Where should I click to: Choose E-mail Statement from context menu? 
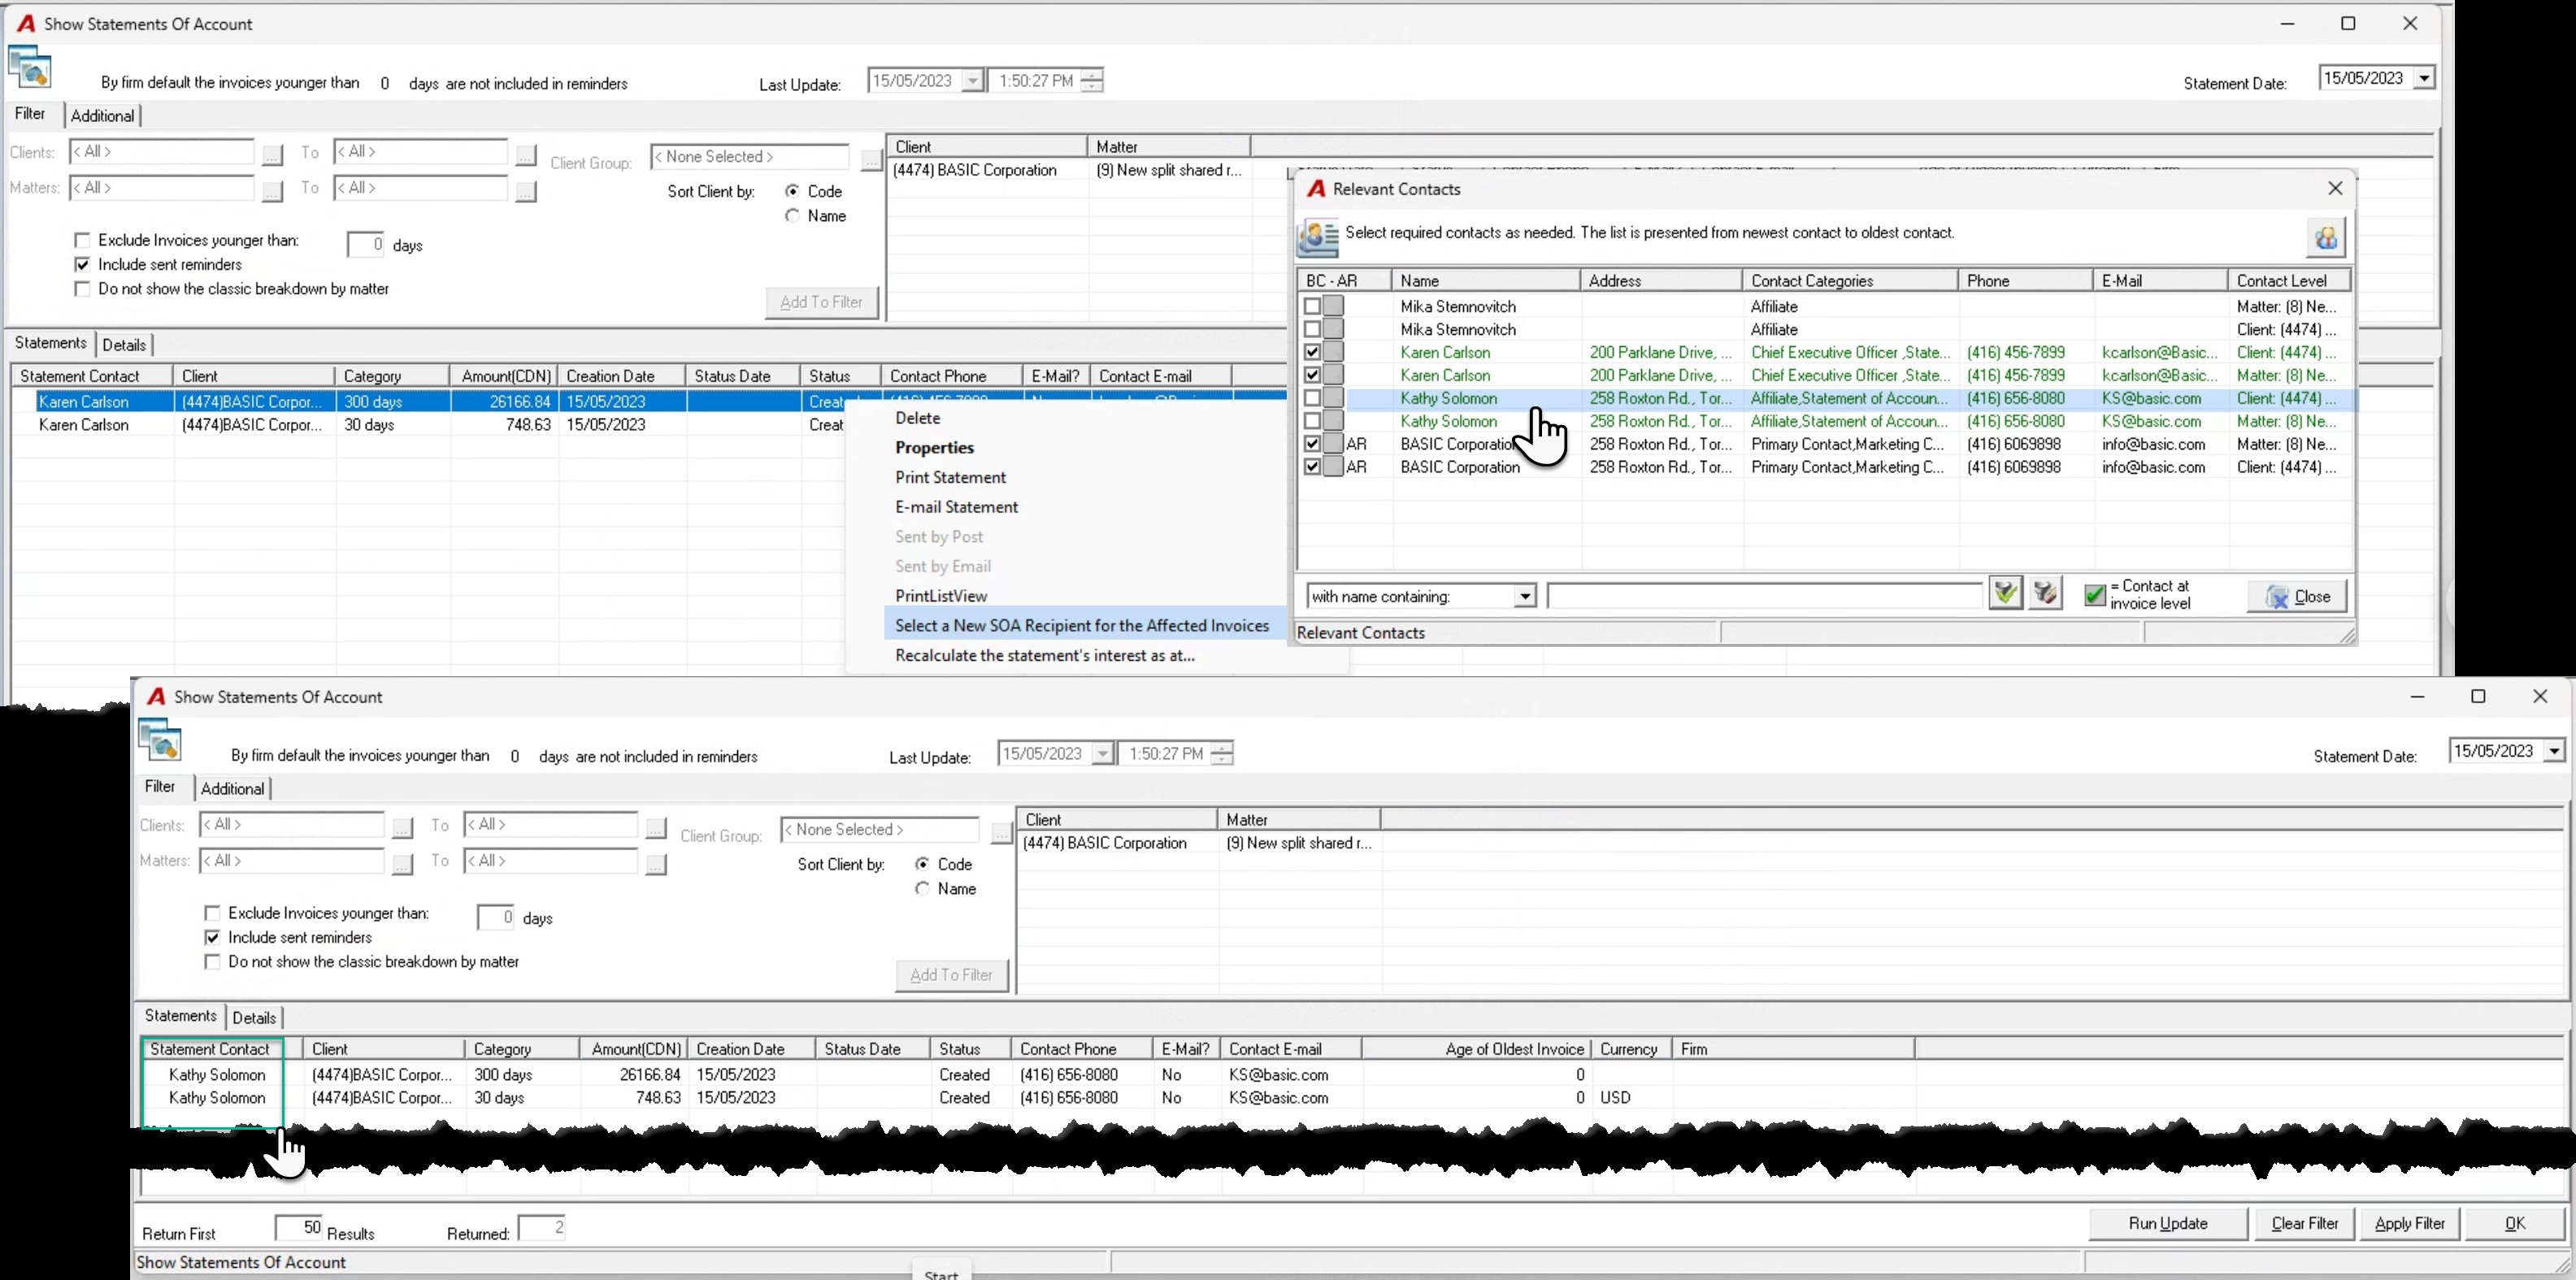click(x=956, y=507)
